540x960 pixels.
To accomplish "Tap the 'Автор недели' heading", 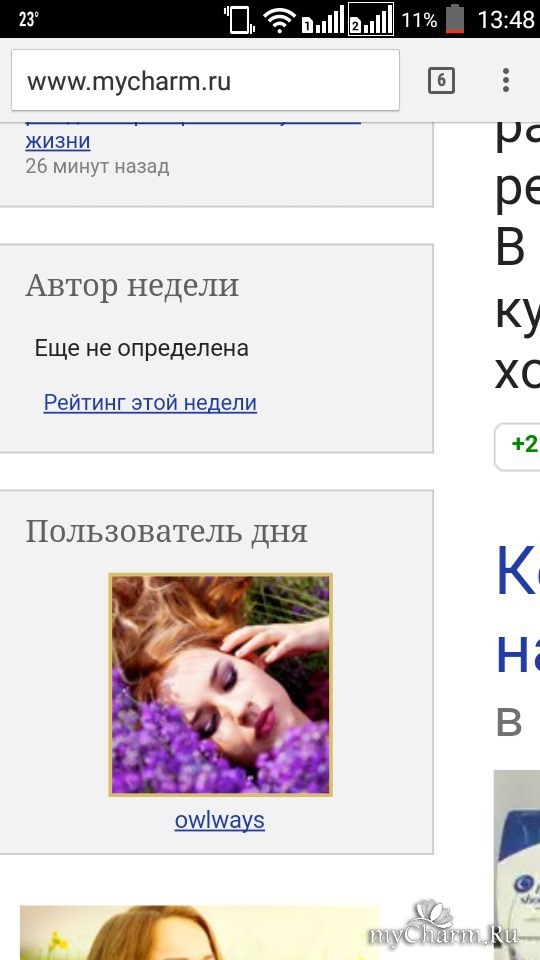I will [132, 285].
